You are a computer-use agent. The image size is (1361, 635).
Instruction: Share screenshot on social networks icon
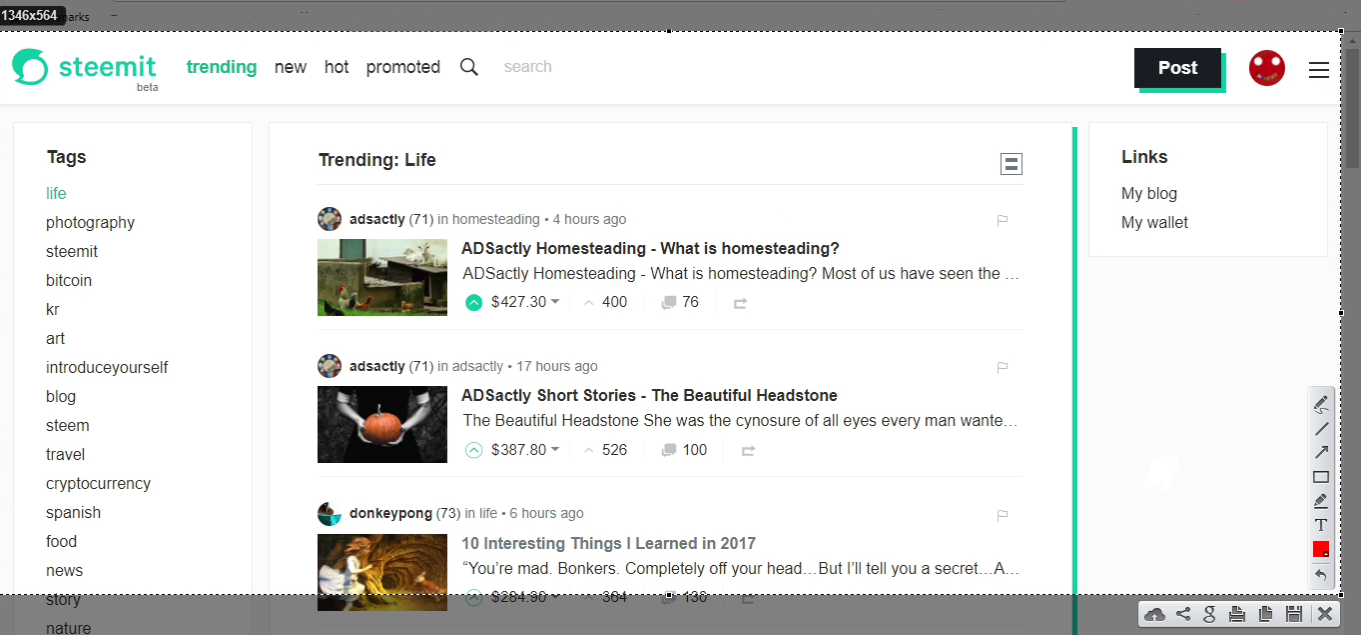[x=1183, y=614]
